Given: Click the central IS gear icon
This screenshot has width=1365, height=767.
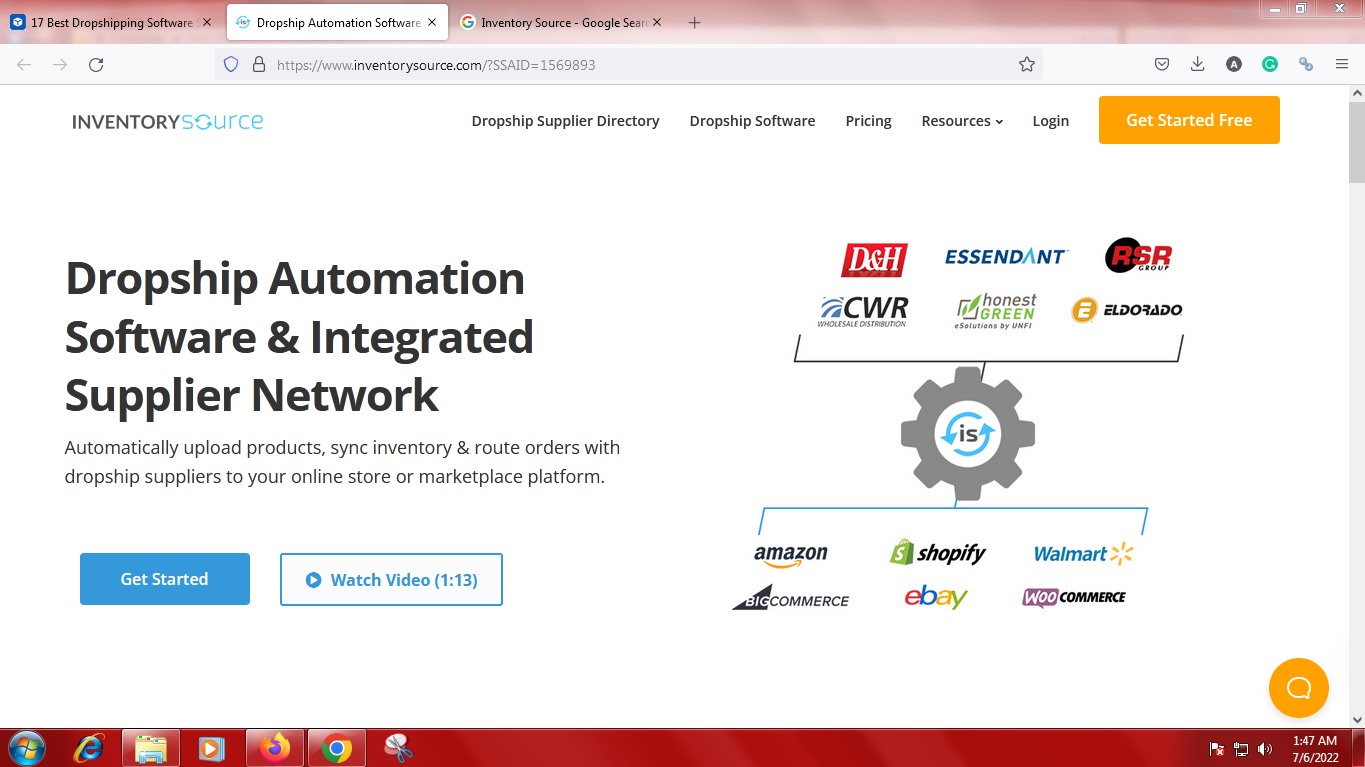Looking at the screenshot, I should click(x=967, y=434).
